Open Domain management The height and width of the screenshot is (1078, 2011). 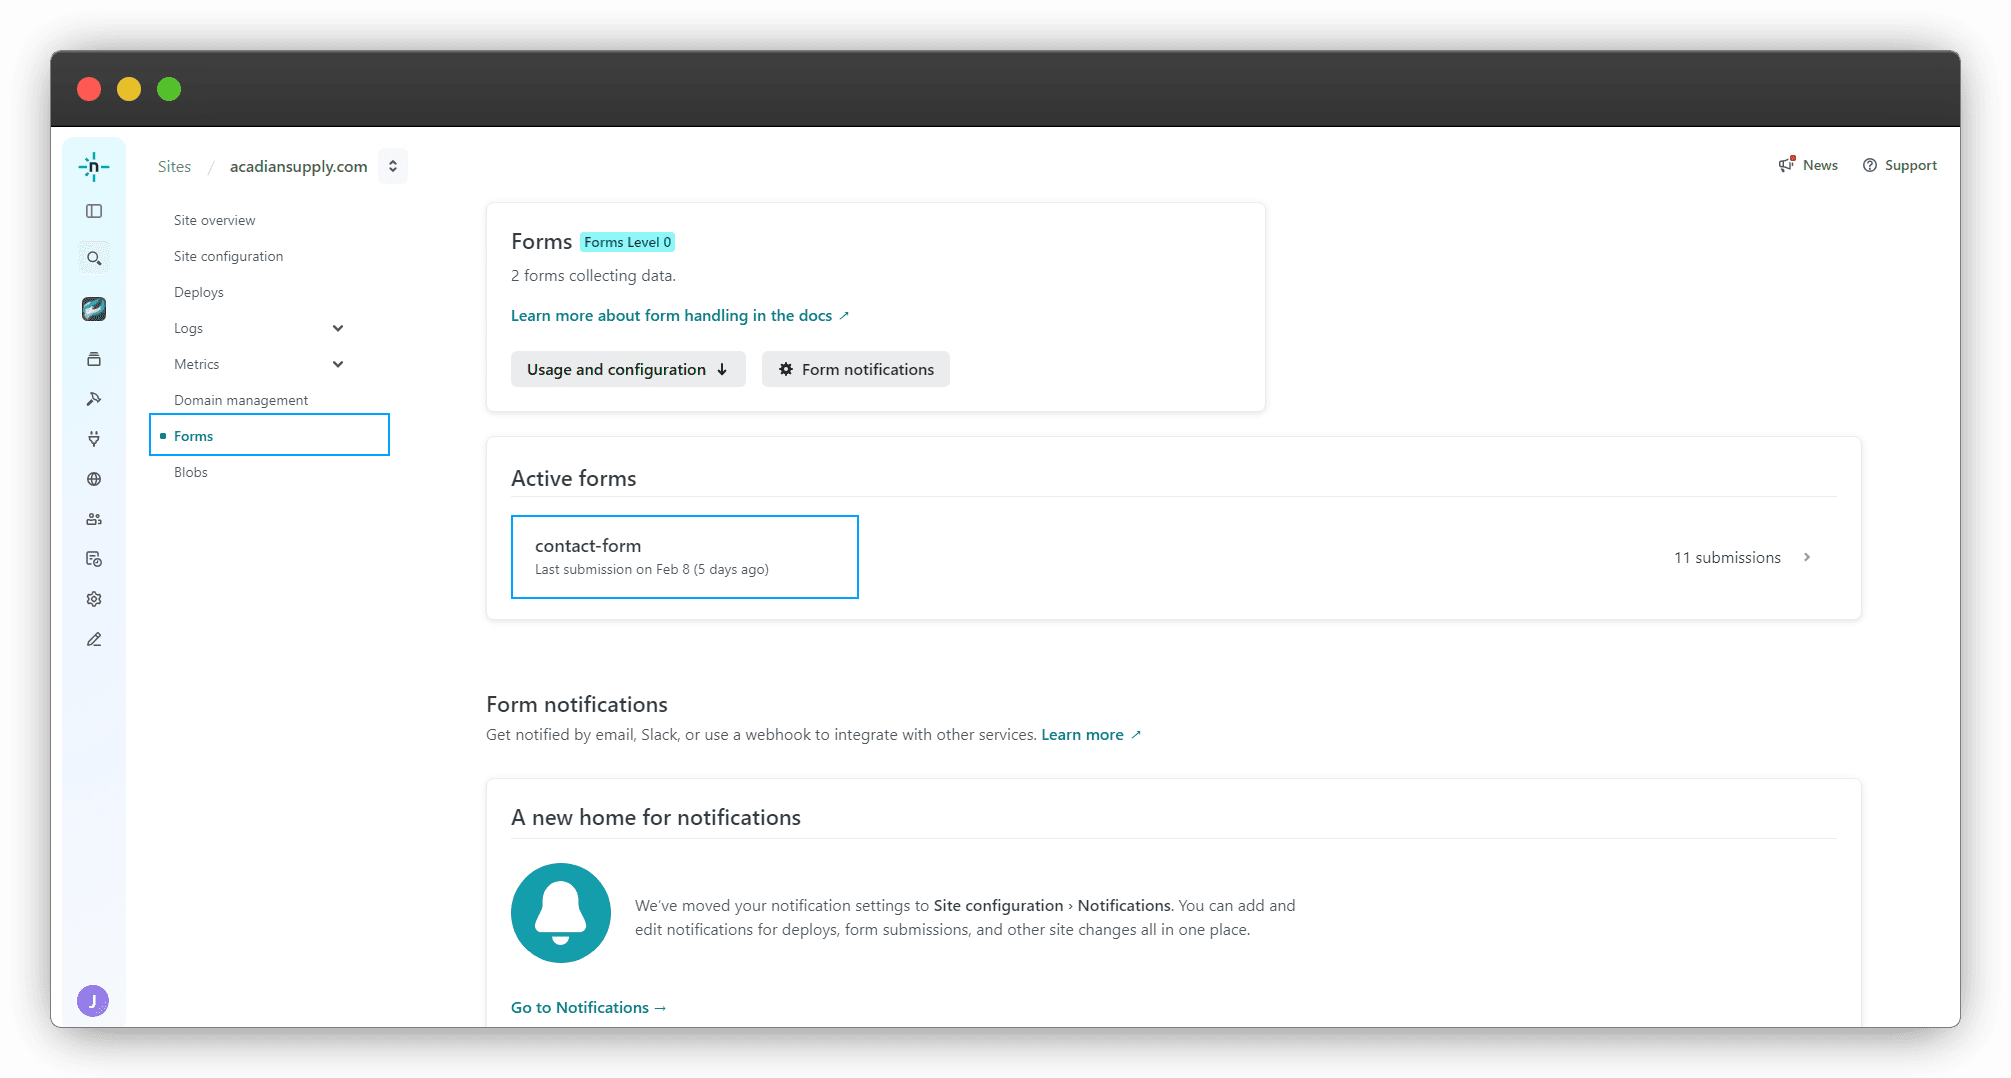pyautogui.click(x=240, y=400)
